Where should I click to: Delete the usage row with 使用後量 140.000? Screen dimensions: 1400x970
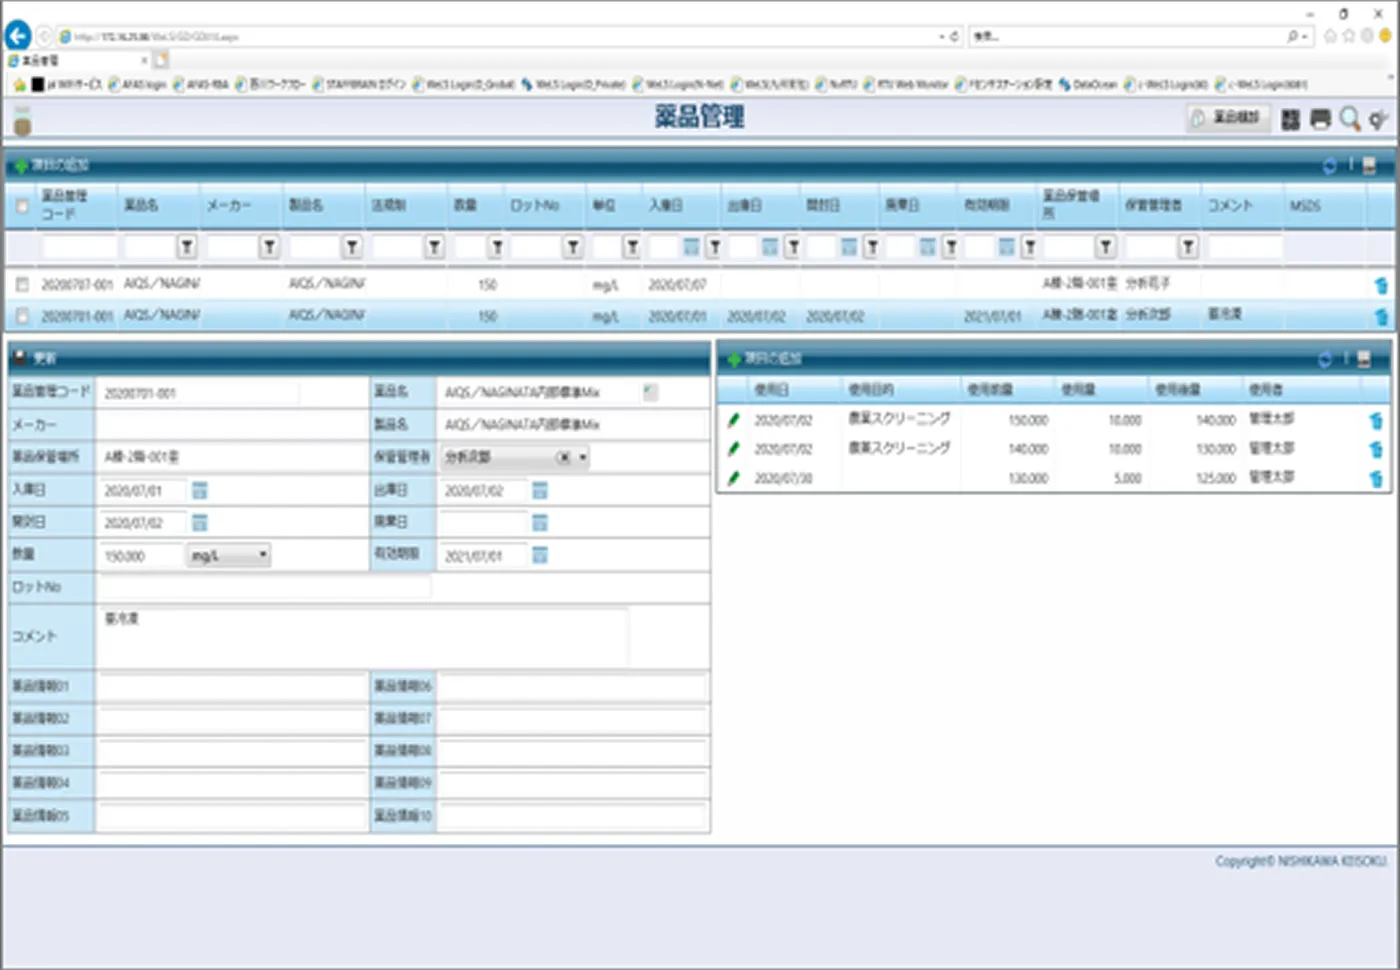pyautogui.click(x=1376, y=421)
